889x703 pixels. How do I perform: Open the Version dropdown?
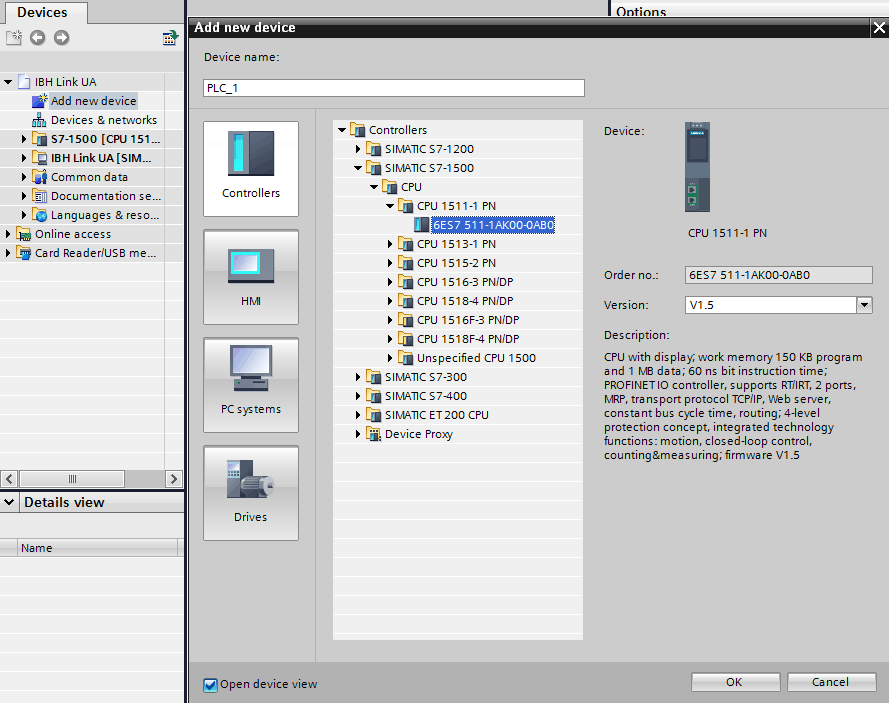[865, 305]
